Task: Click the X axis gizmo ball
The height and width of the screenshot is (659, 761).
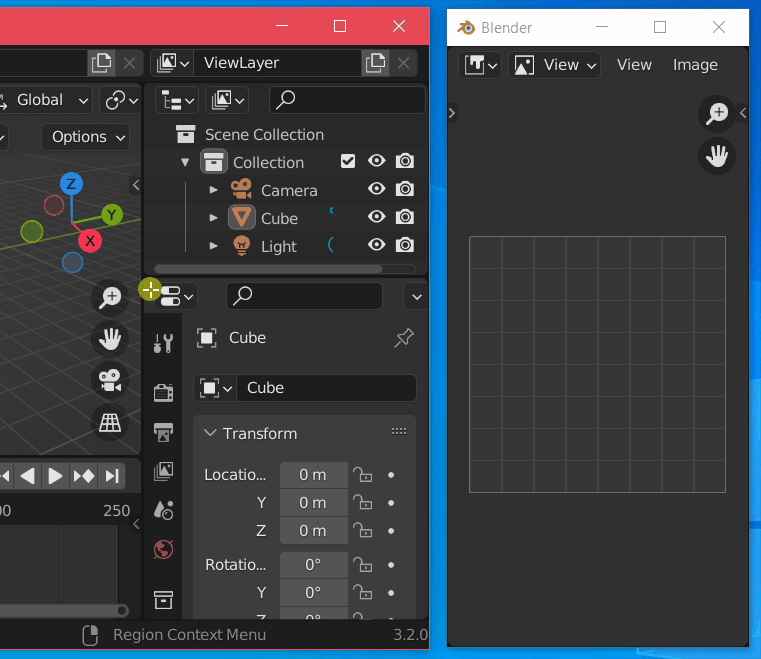Action: coord(90,241)
